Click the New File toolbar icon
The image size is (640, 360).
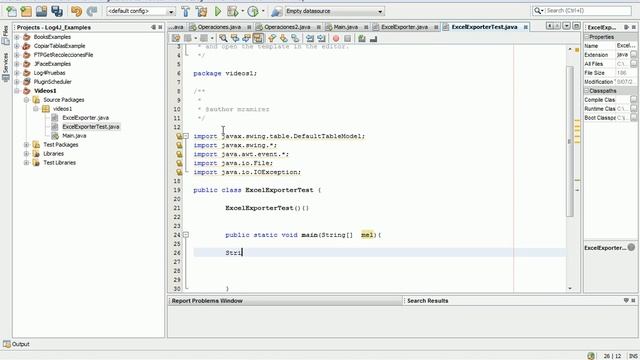point(11,11)
